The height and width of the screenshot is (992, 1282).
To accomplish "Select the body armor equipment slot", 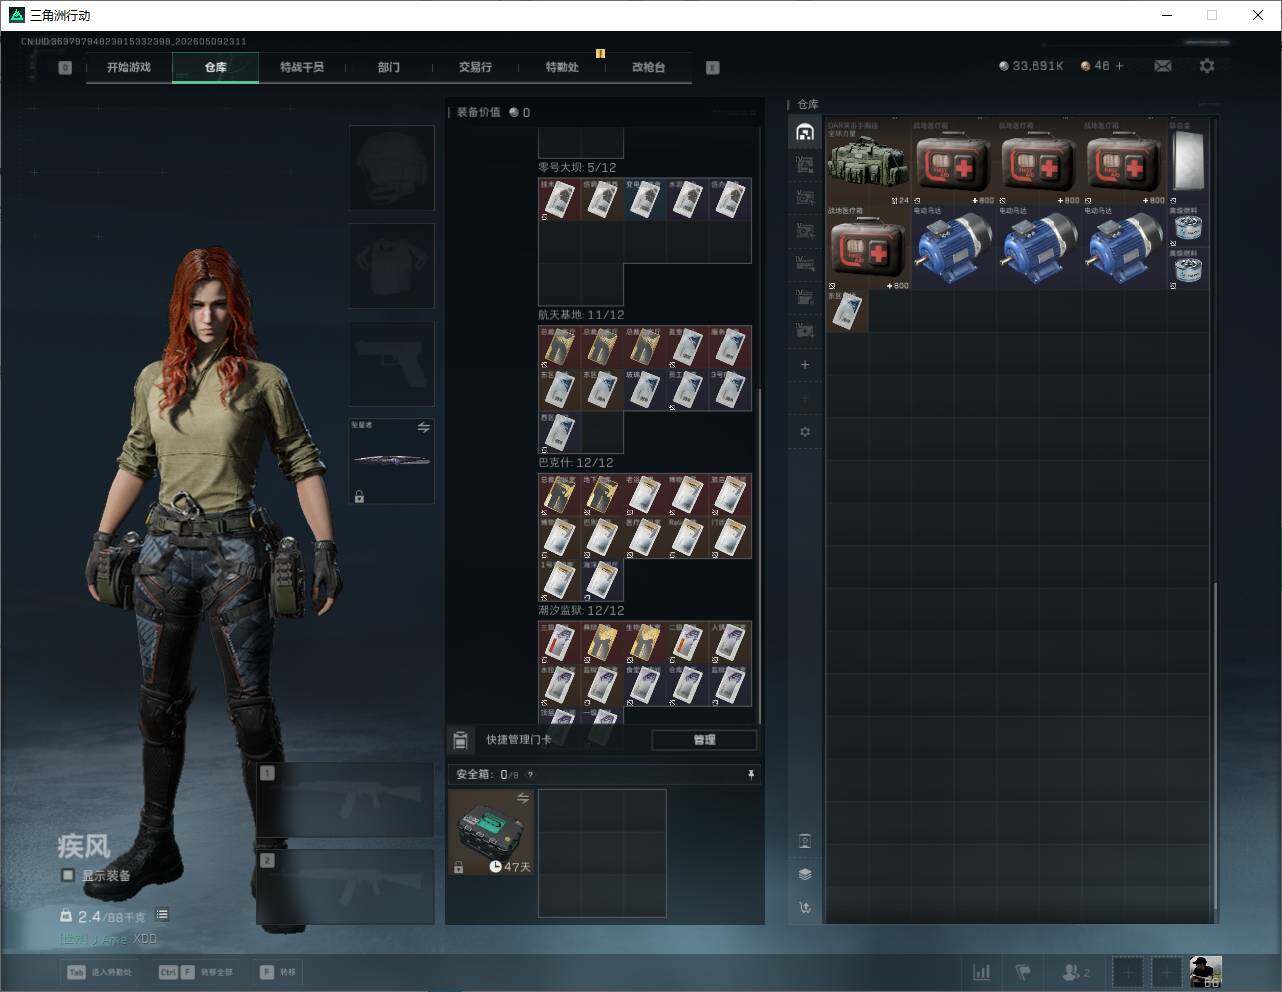I will point(391,266).
